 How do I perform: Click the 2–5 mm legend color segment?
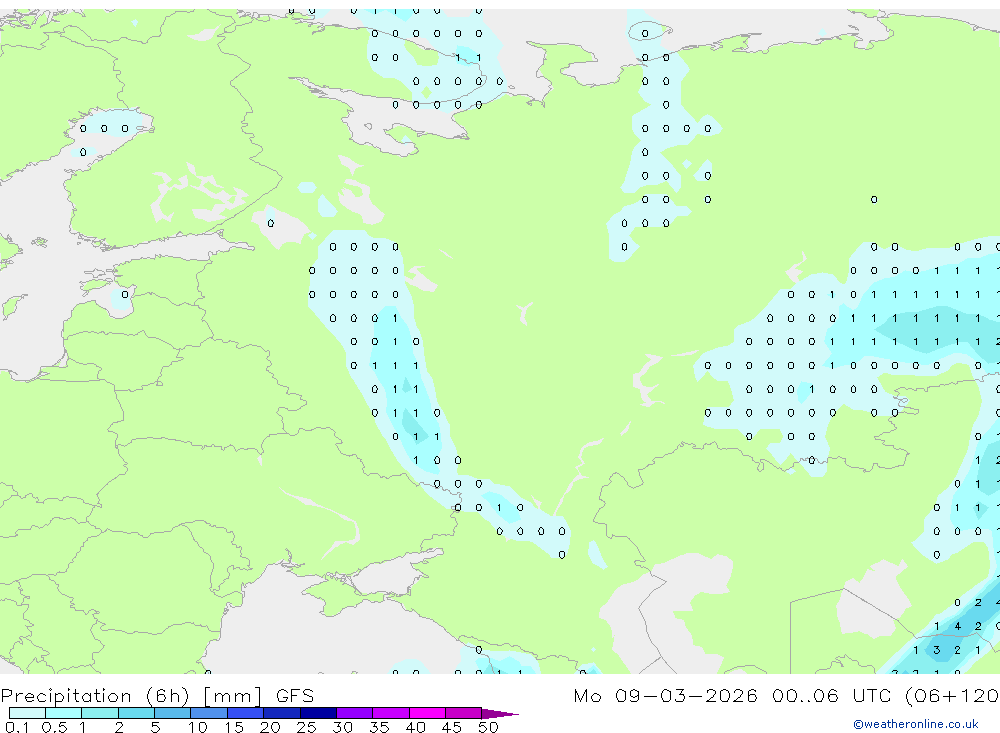pos(136,713)
